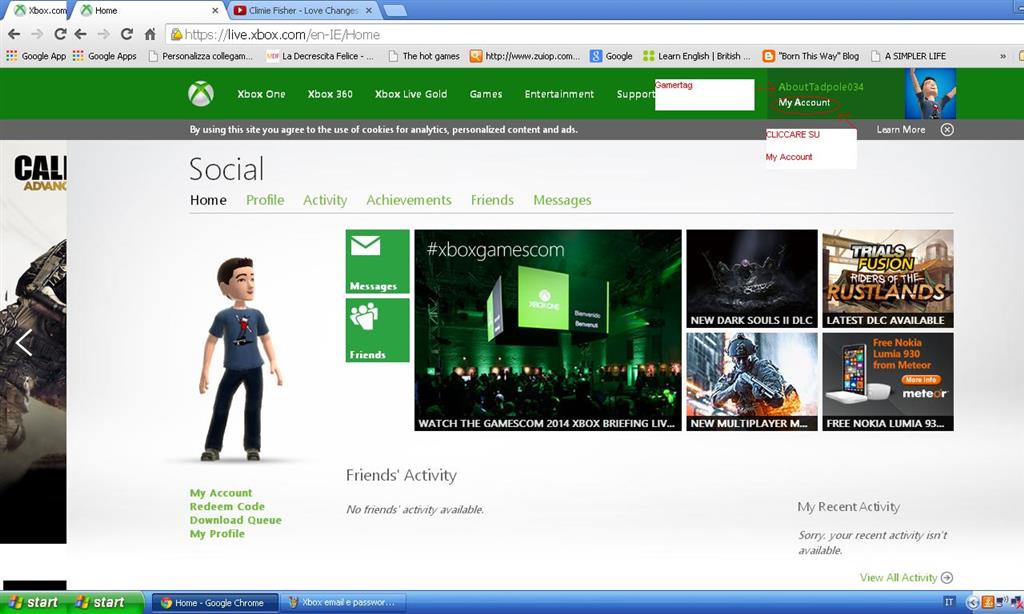1024x614 pixels.
Task: Click "Sorry, your recent activity isn't available." text
Action: [872, 543]
